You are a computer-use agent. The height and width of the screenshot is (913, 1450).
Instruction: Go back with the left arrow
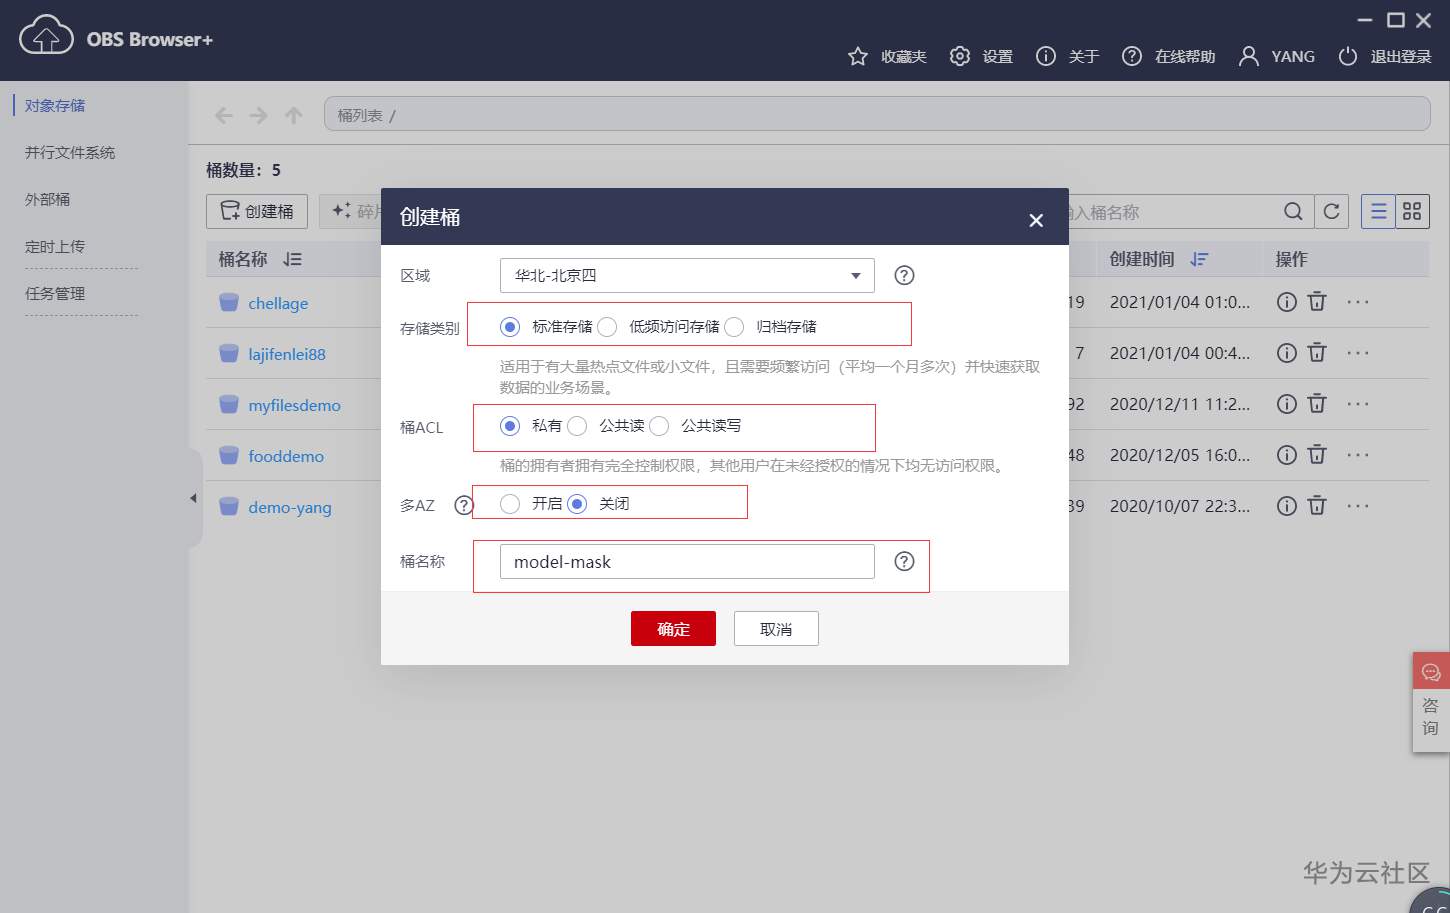coord(224,115)
